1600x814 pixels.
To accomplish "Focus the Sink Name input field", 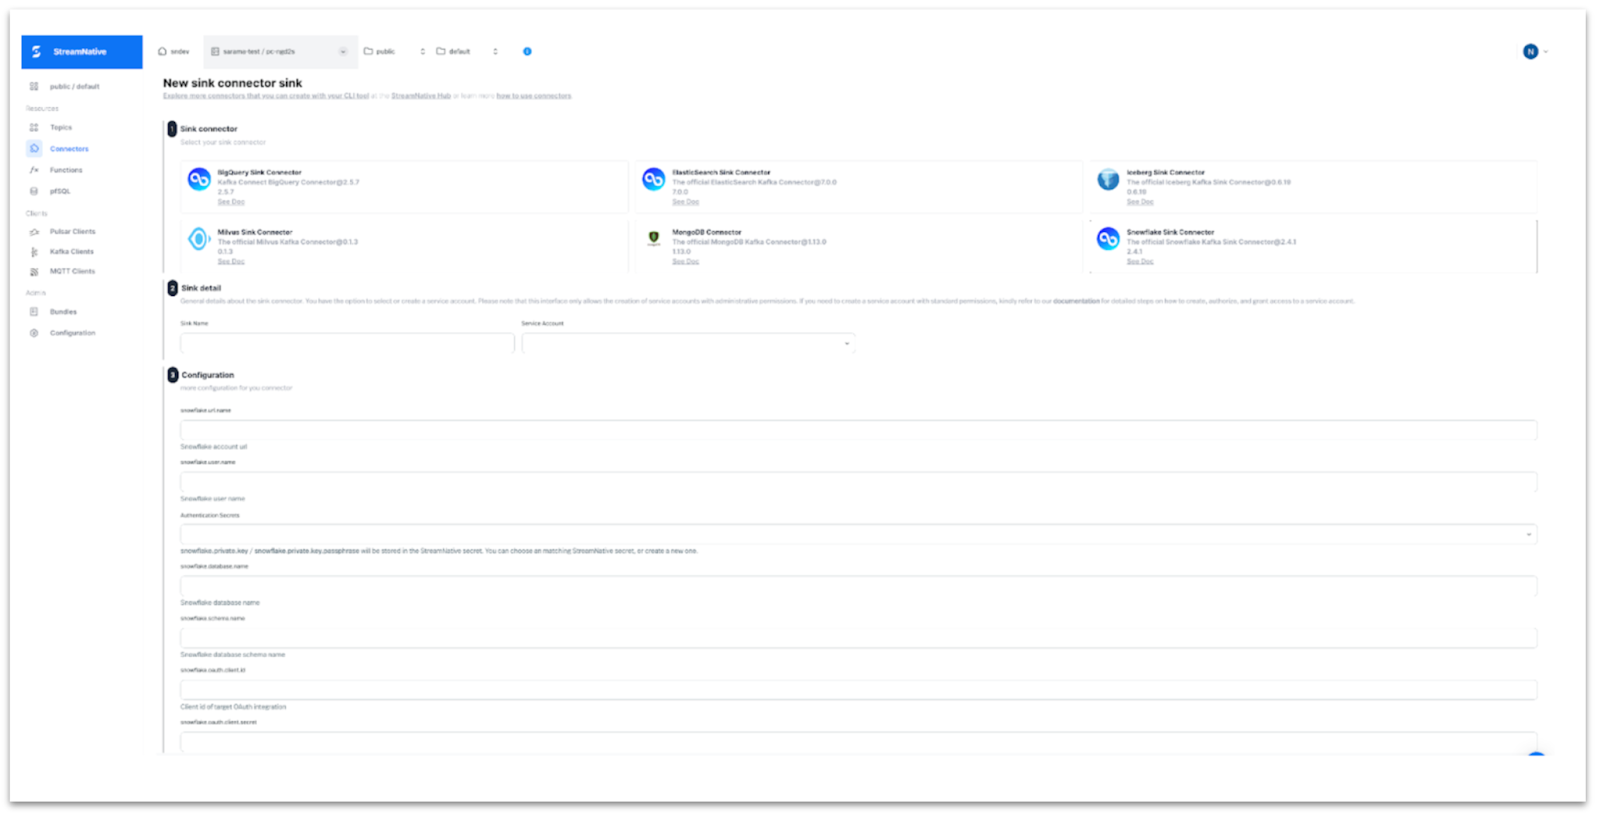I will 347,343.
